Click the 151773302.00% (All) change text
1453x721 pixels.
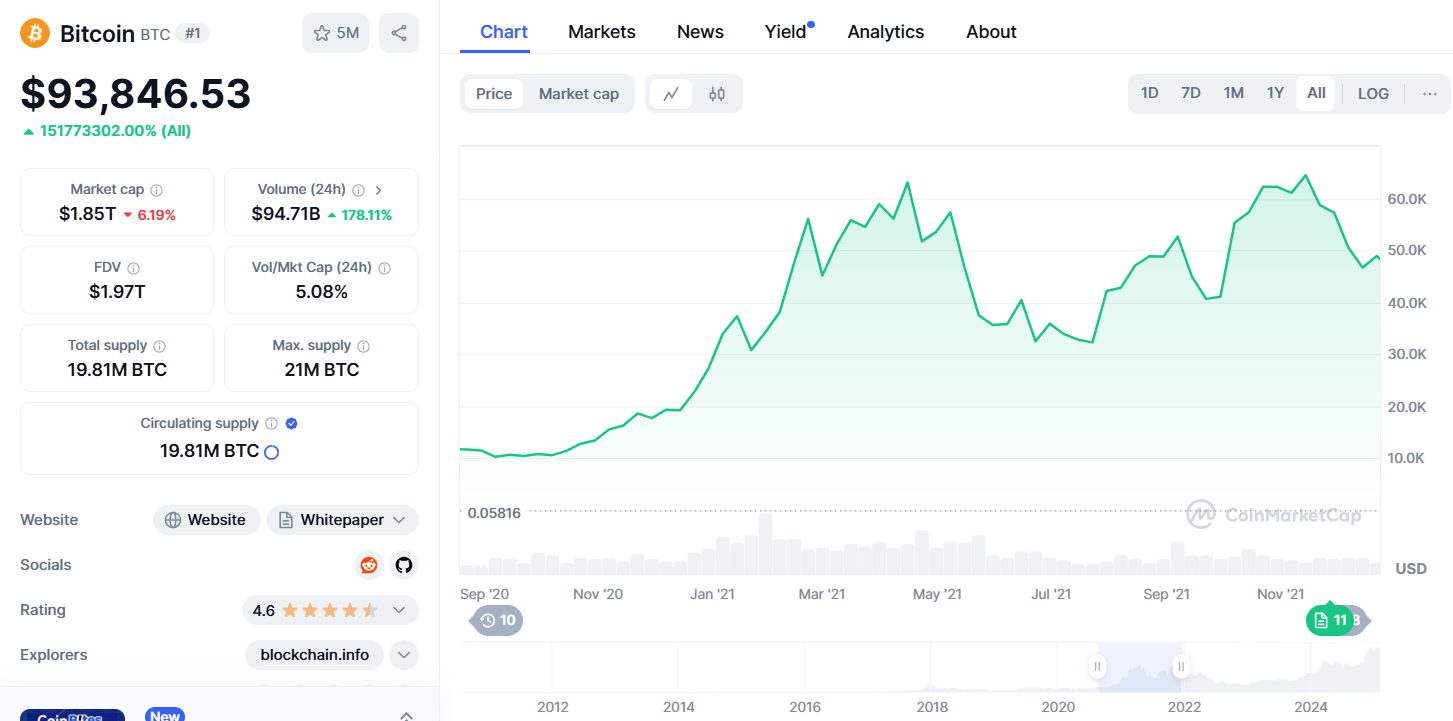click(114, 131)
